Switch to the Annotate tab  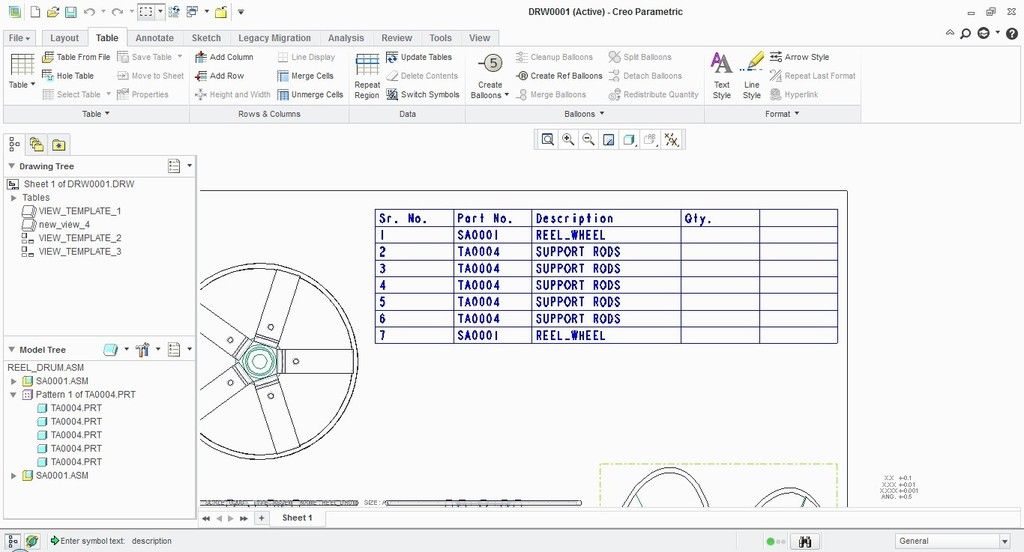[155, 38]
